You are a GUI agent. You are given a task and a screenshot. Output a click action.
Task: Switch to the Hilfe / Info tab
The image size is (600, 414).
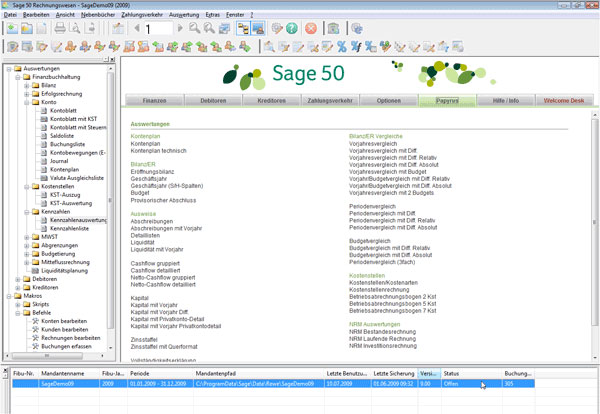505,101
